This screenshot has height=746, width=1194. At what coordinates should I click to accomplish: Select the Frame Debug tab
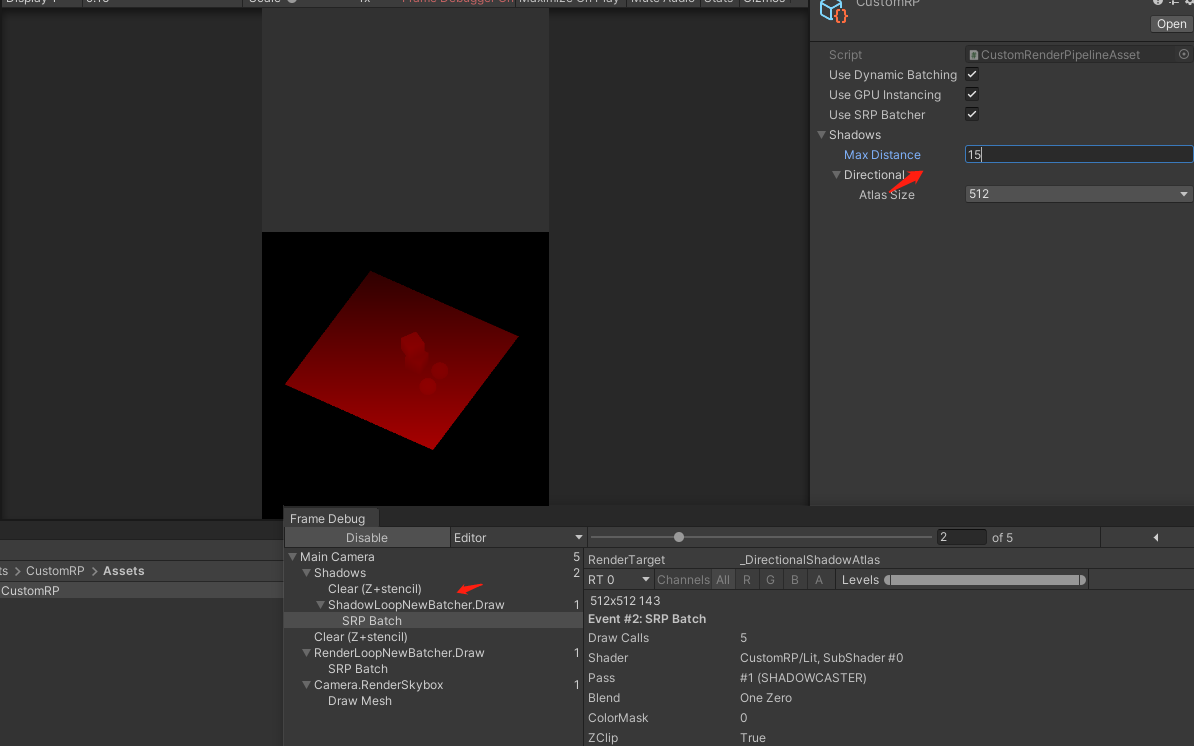click(x=327, y=519)
